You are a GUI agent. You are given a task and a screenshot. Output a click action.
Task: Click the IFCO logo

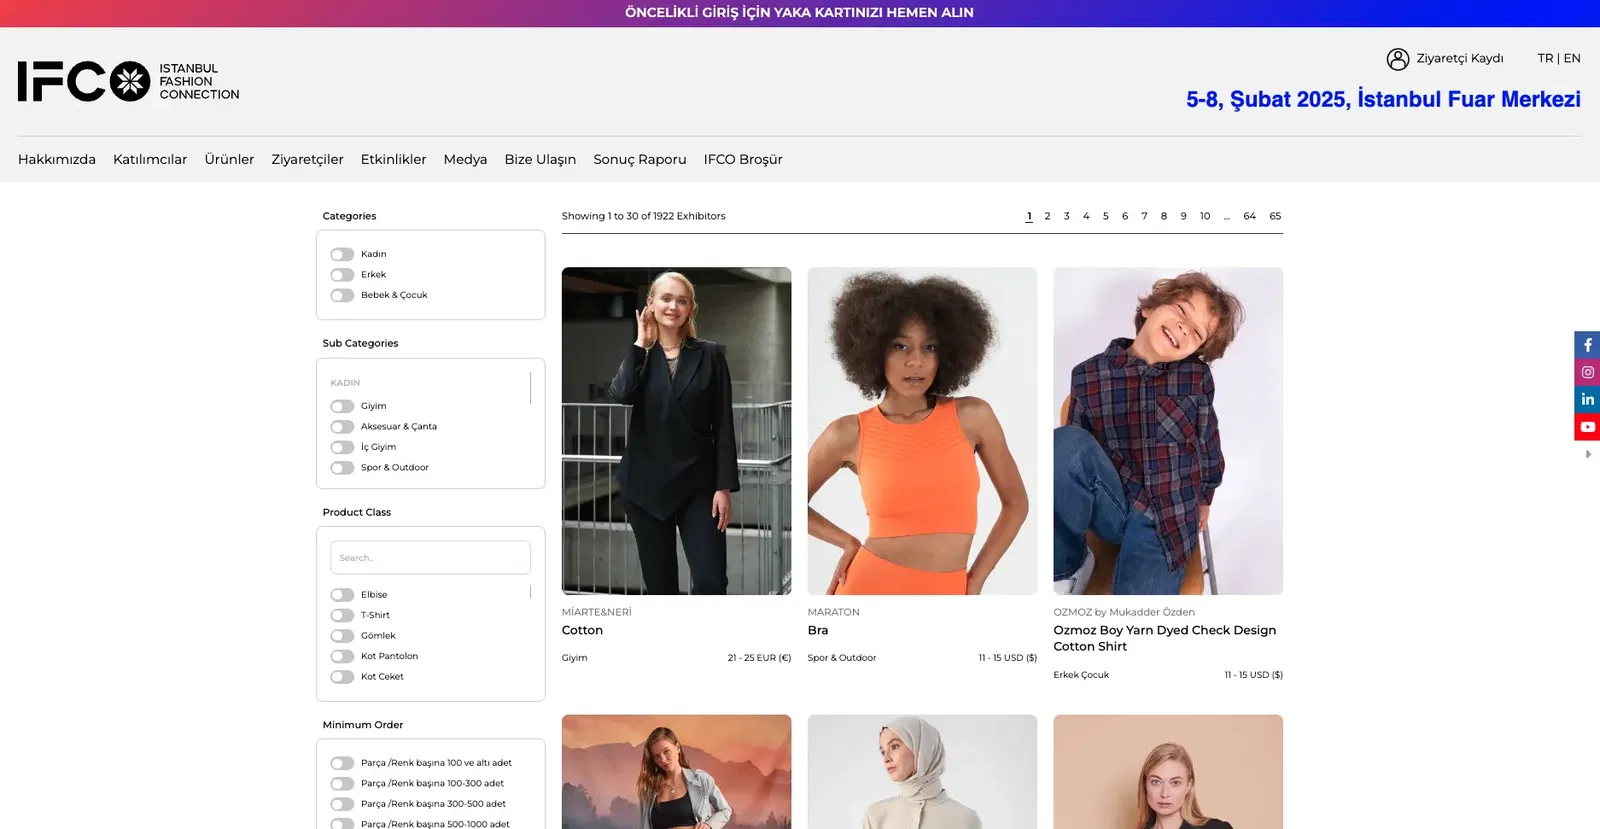click(x=128, y=82)
